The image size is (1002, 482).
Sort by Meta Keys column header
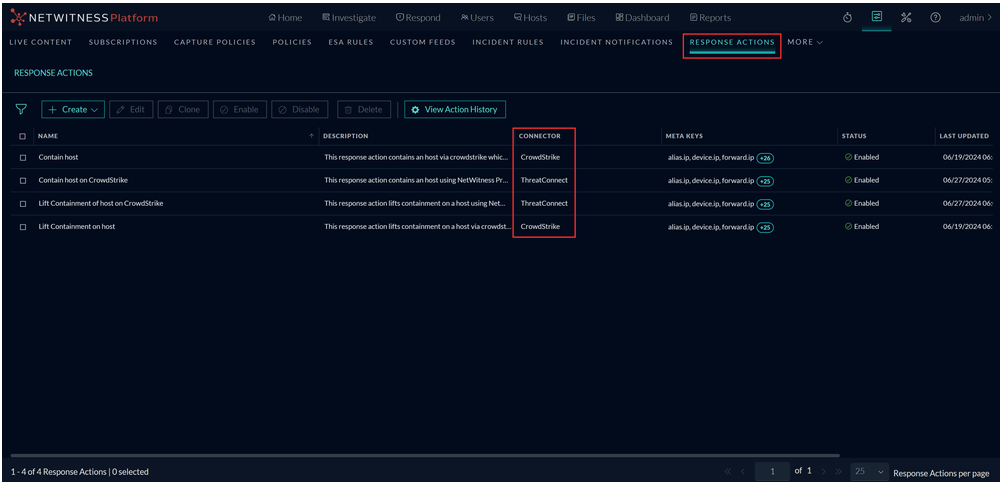pos(684,136)
